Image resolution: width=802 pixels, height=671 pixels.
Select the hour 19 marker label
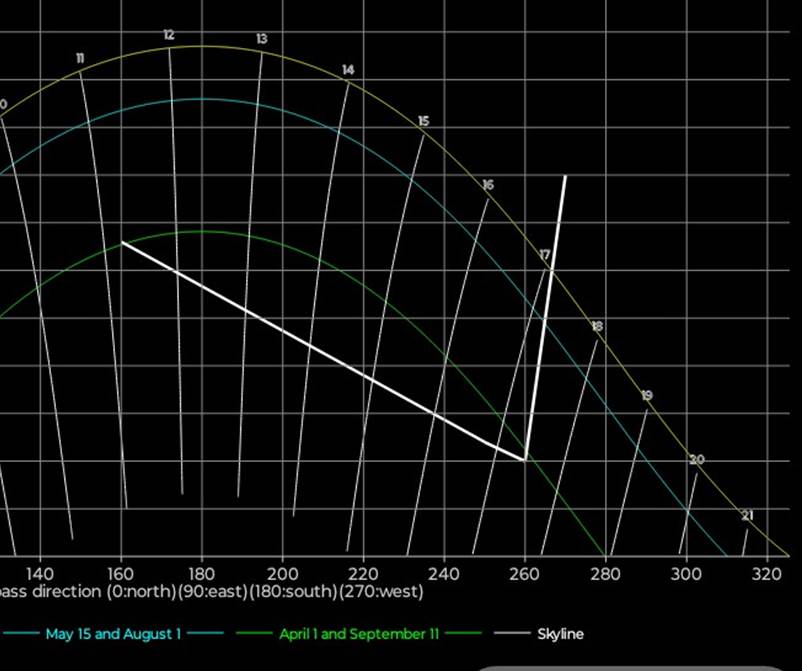point(647,396)
